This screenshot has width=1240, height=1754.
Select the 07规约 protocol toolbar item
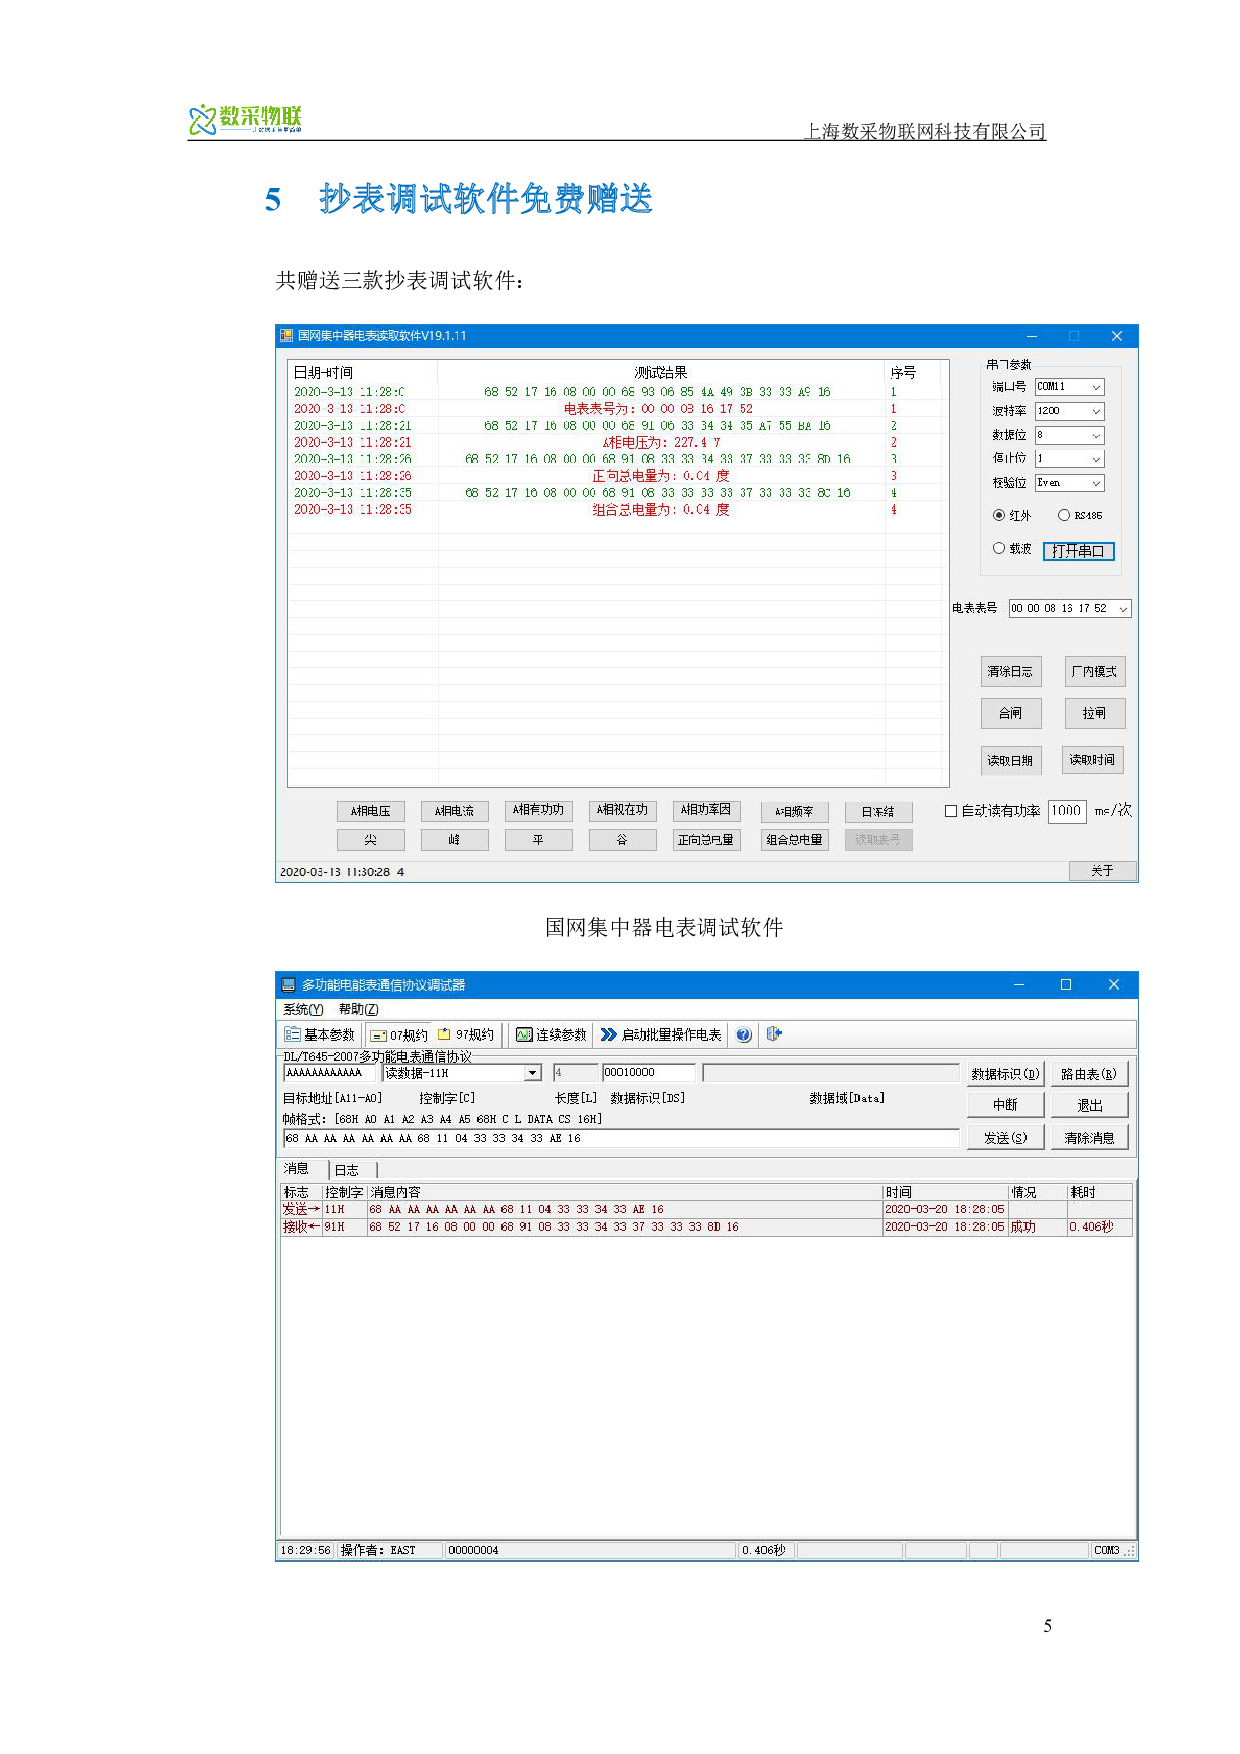click(x=398, y=1034)
